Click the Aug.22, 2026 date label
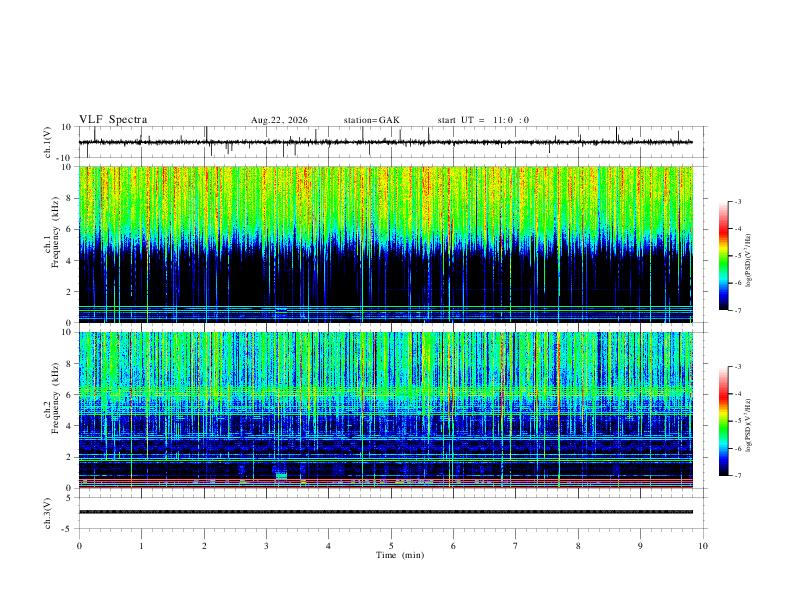This screenshot has height=612, width=792. click(x=279, y=120)
